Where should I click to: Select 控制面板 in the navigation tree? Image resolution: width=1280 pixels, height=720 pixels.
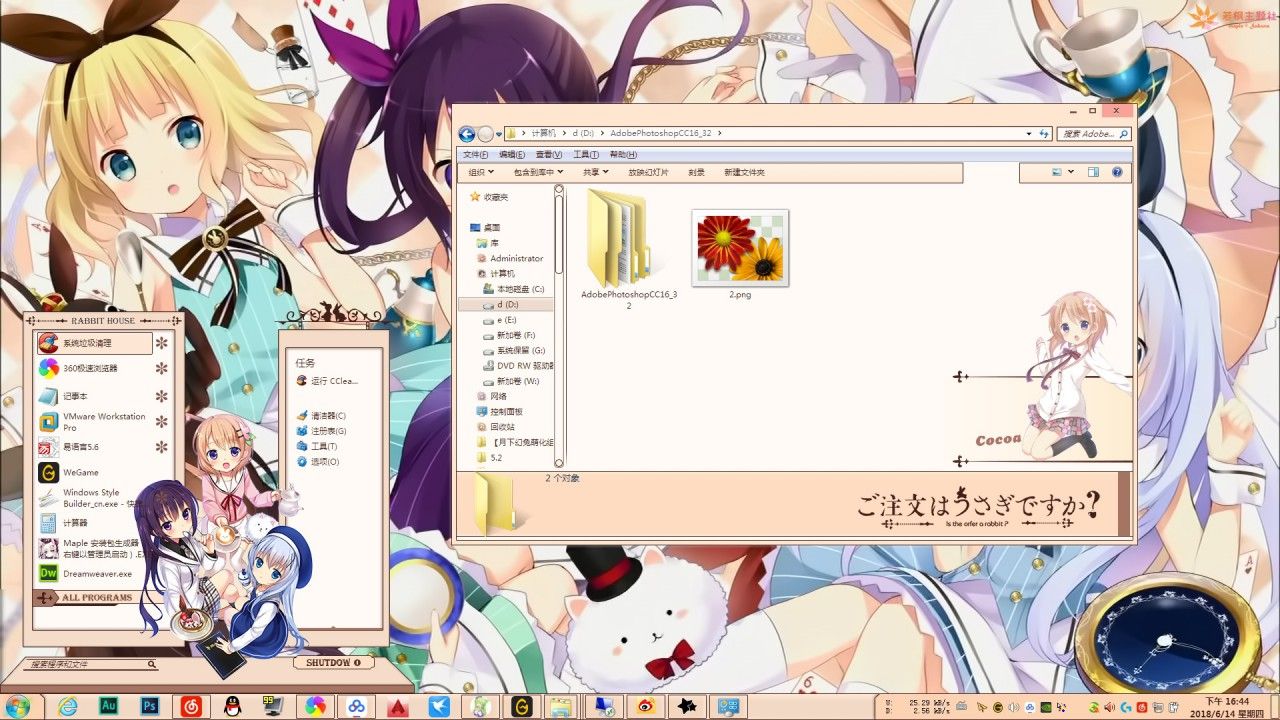pos(507,411)
